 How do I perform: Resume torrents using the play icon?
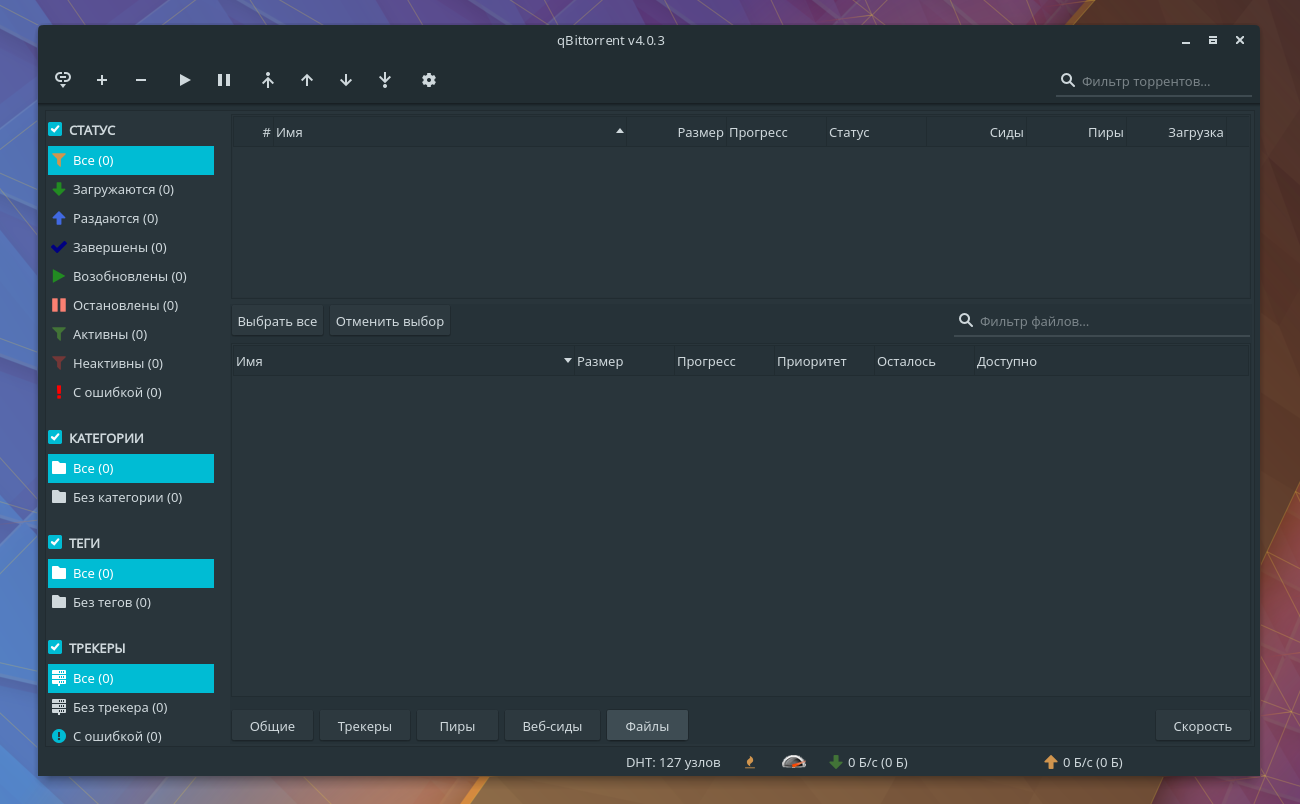click(x=185, y=80)
